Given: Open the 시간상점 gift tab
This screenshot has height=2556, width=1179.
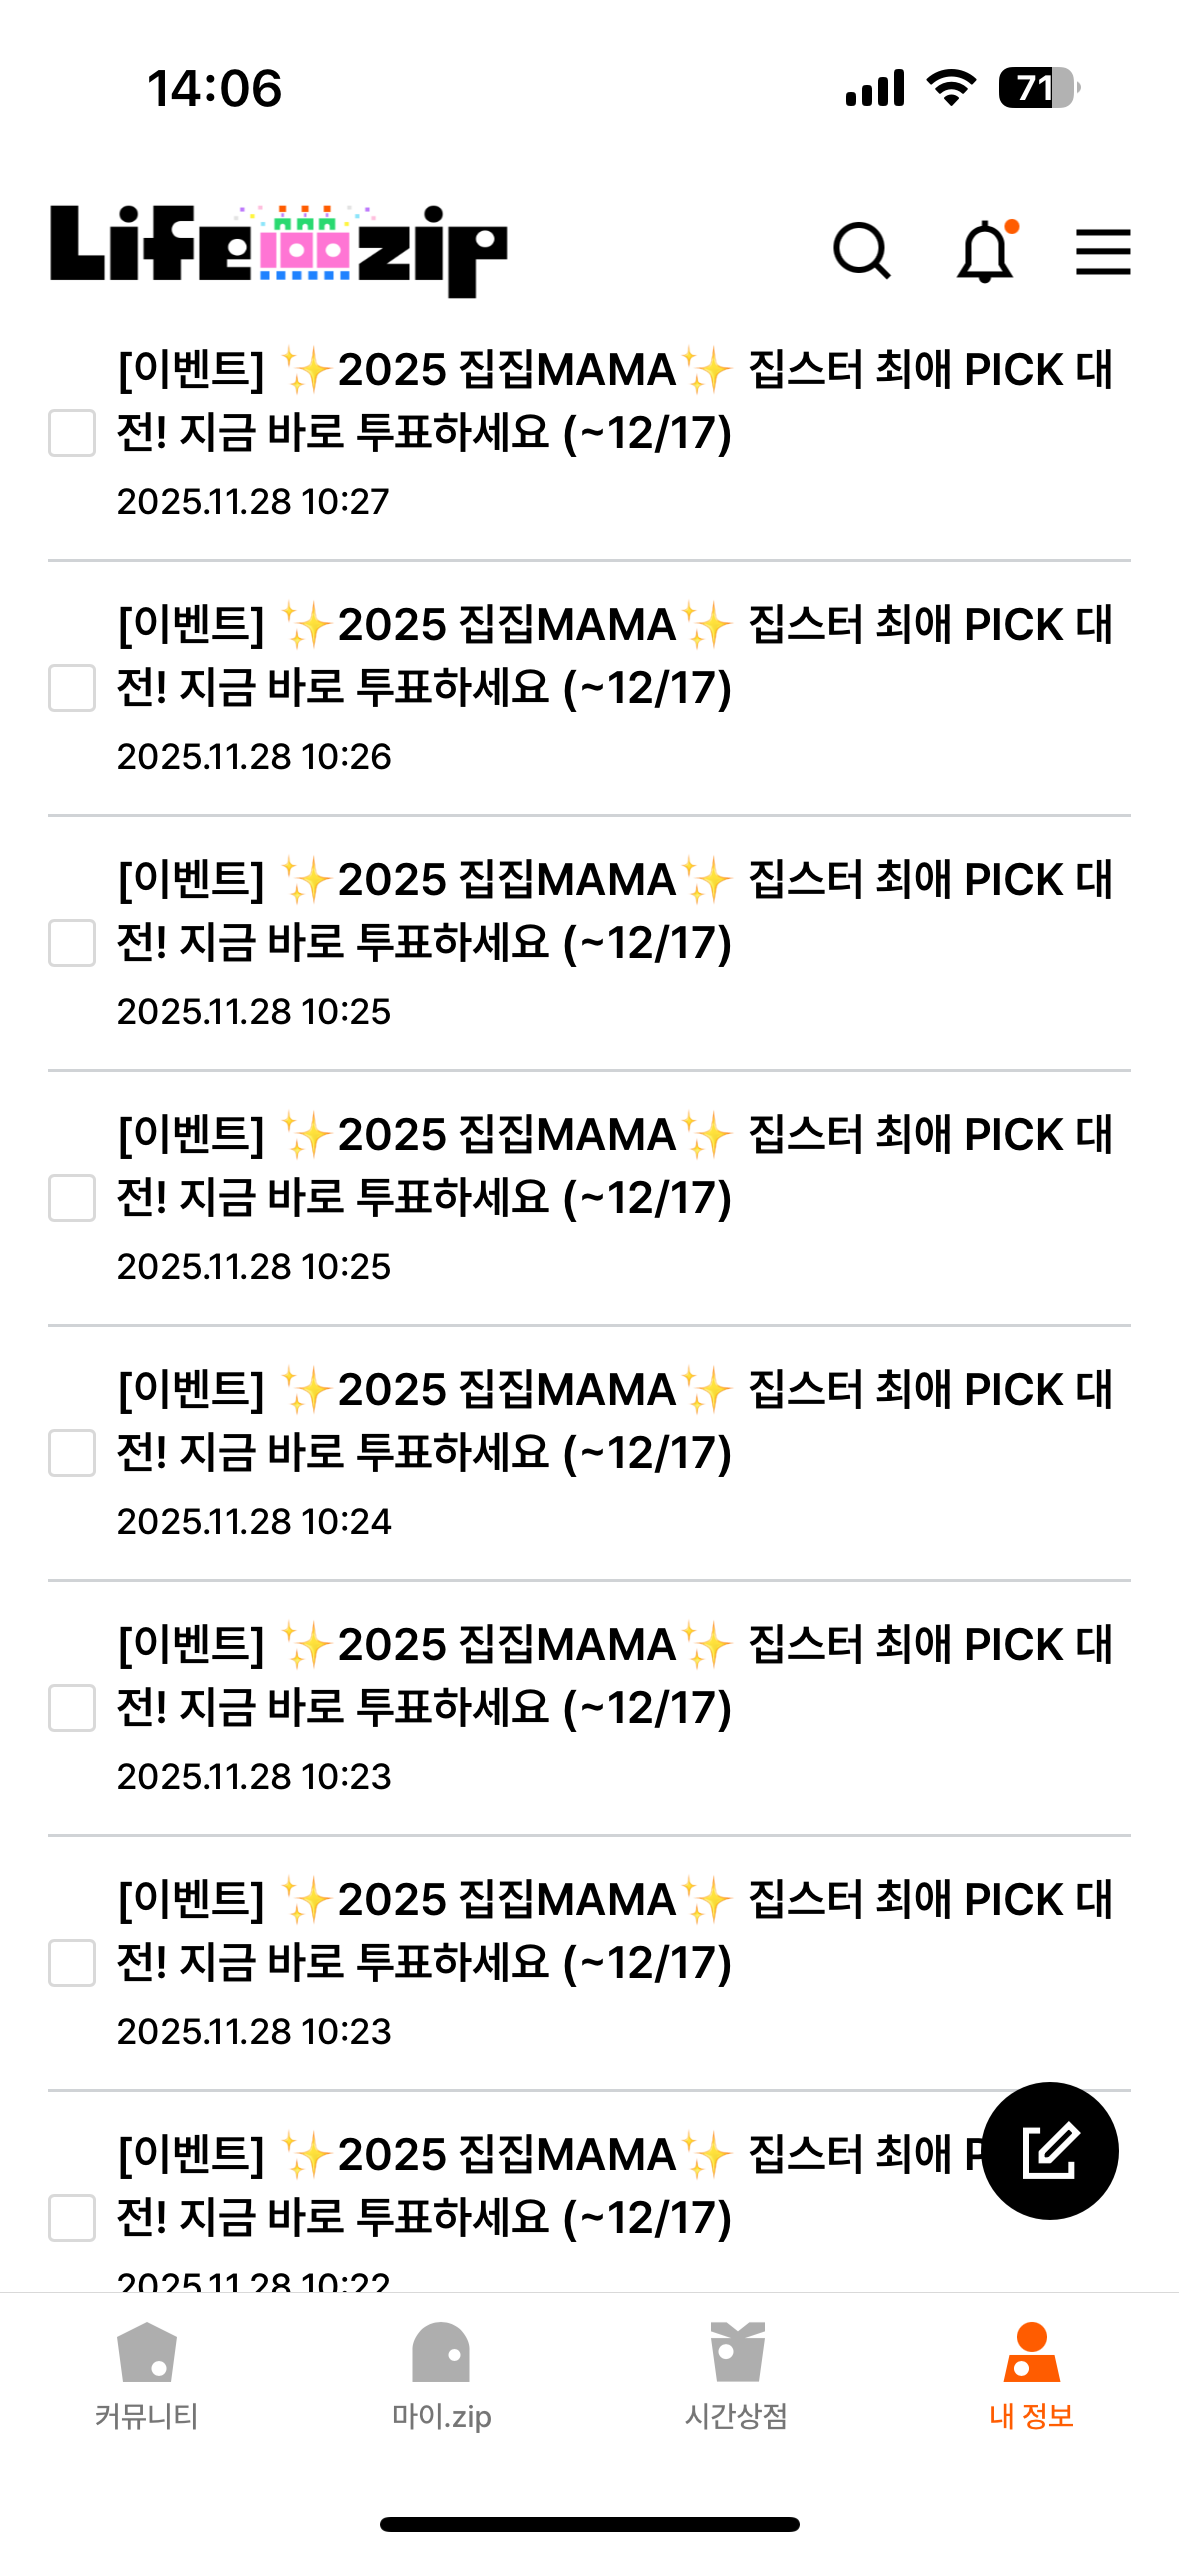Looking at the screenshot, I should click(x=737, y=2376).
